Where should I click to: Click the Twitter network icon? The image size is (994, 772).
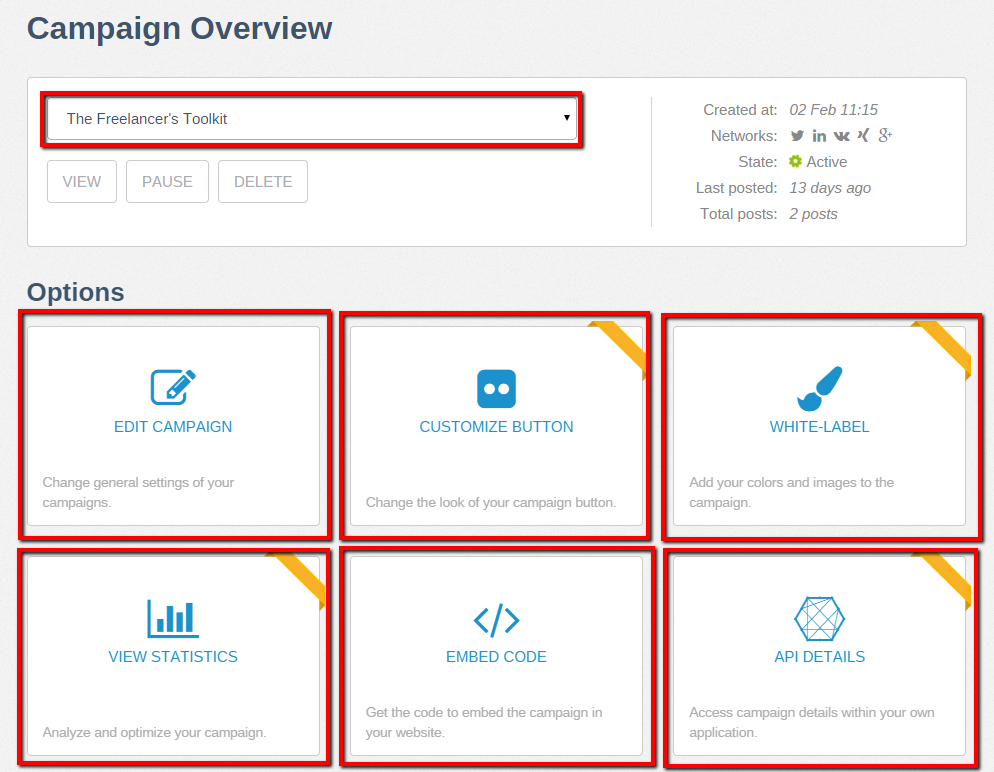pos(797,136)
